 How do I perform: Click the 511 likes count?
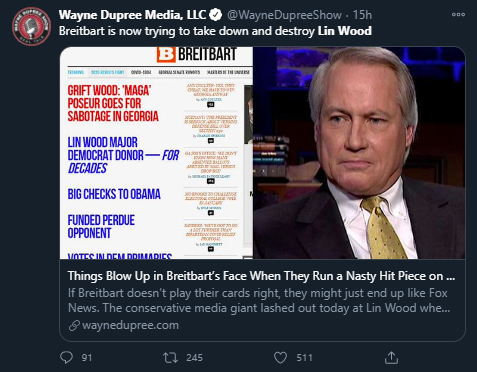click(x=304, y=358)
